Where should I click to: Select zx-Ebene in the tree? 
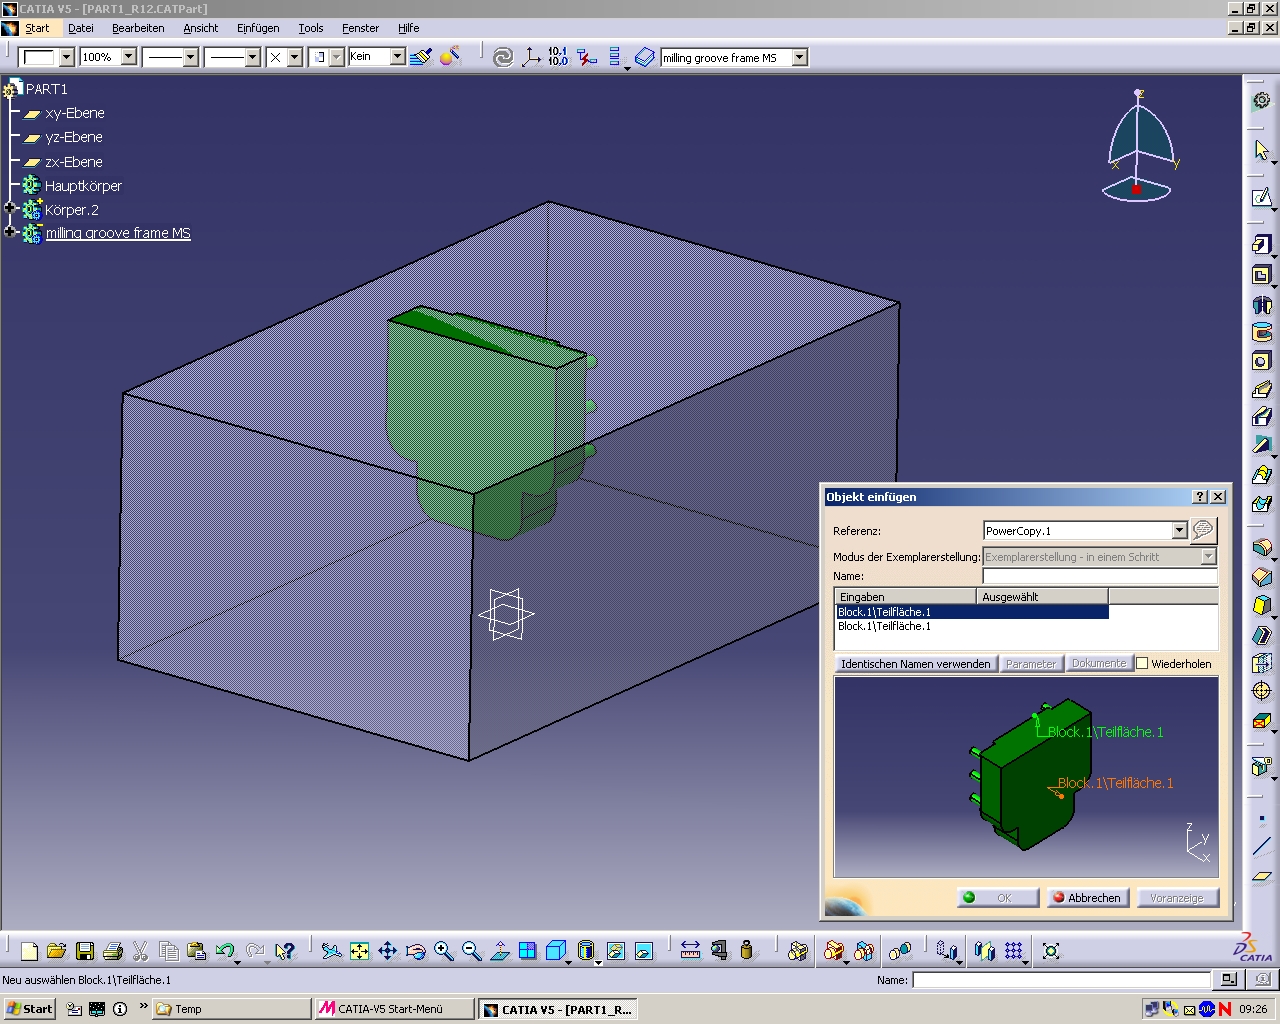[73, 162]
